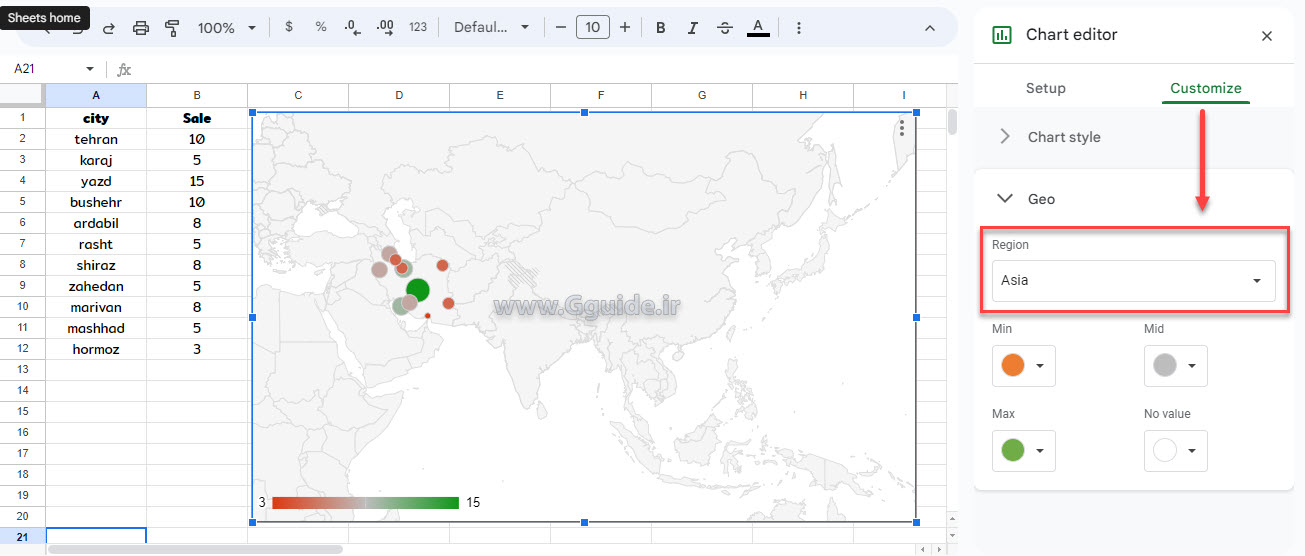The height and width of the screenshot is (556, 1305).
Task: Open more number formats (123)
Action: click(x=418, y=28)
